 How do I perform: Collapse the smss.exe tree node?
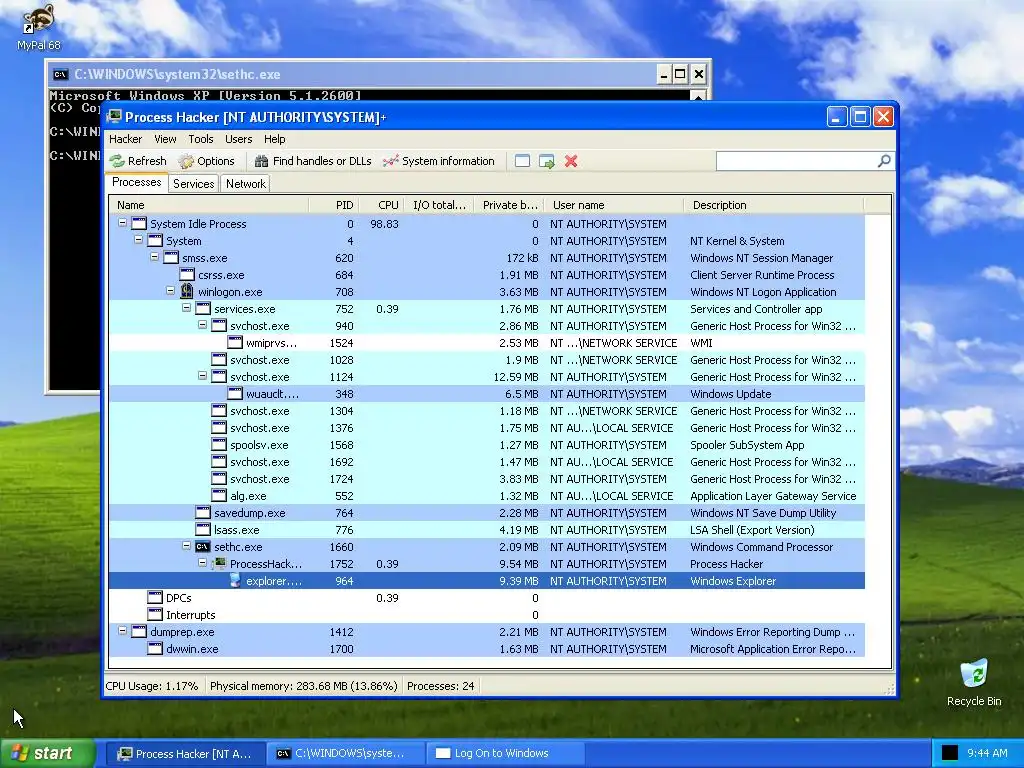154,257
